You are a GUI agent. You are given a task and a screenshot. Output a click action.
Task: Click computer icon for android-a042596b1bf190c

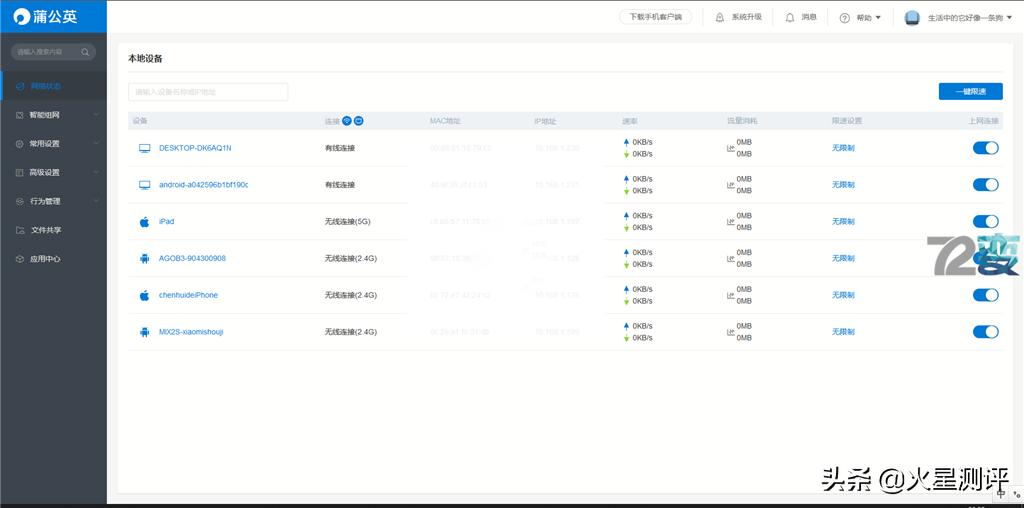point(144,185)
